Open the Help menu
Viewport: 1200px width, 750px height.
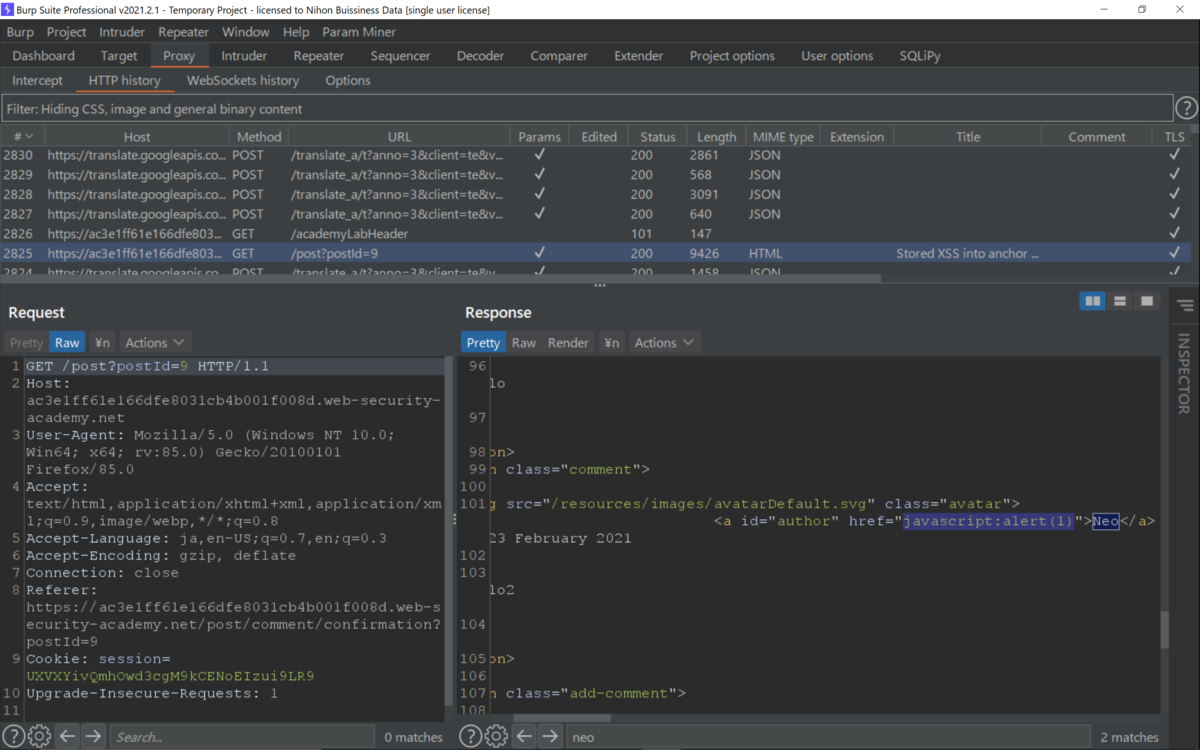click(296, 32)
